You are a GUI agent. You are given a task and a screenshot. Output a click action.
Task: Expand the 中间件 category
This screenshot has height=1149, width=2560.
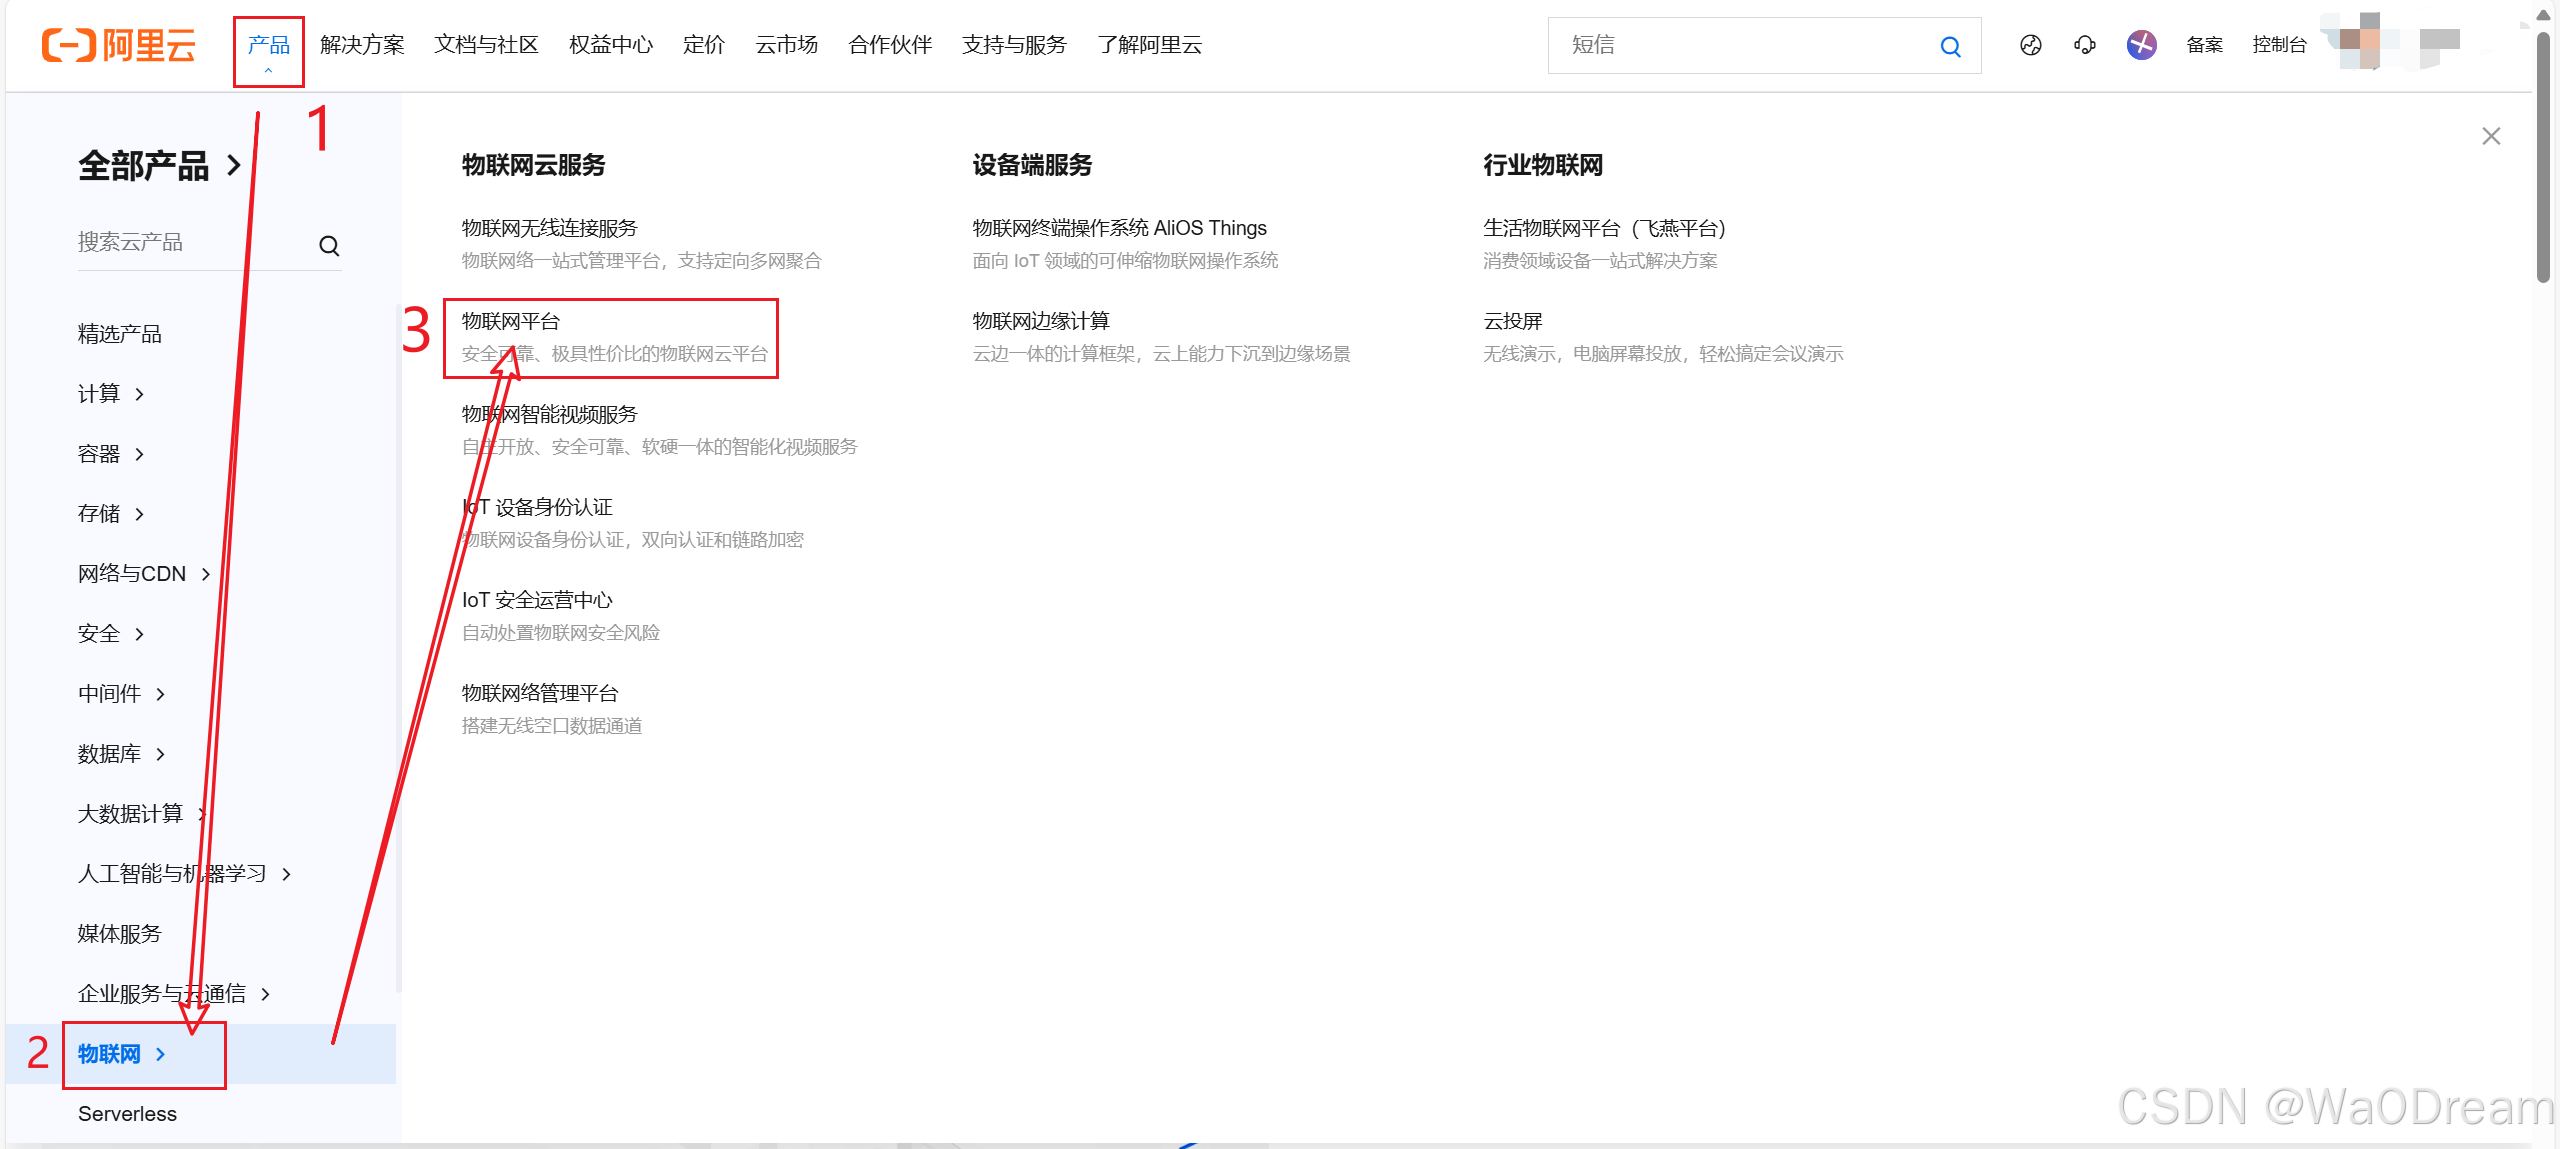122,694
